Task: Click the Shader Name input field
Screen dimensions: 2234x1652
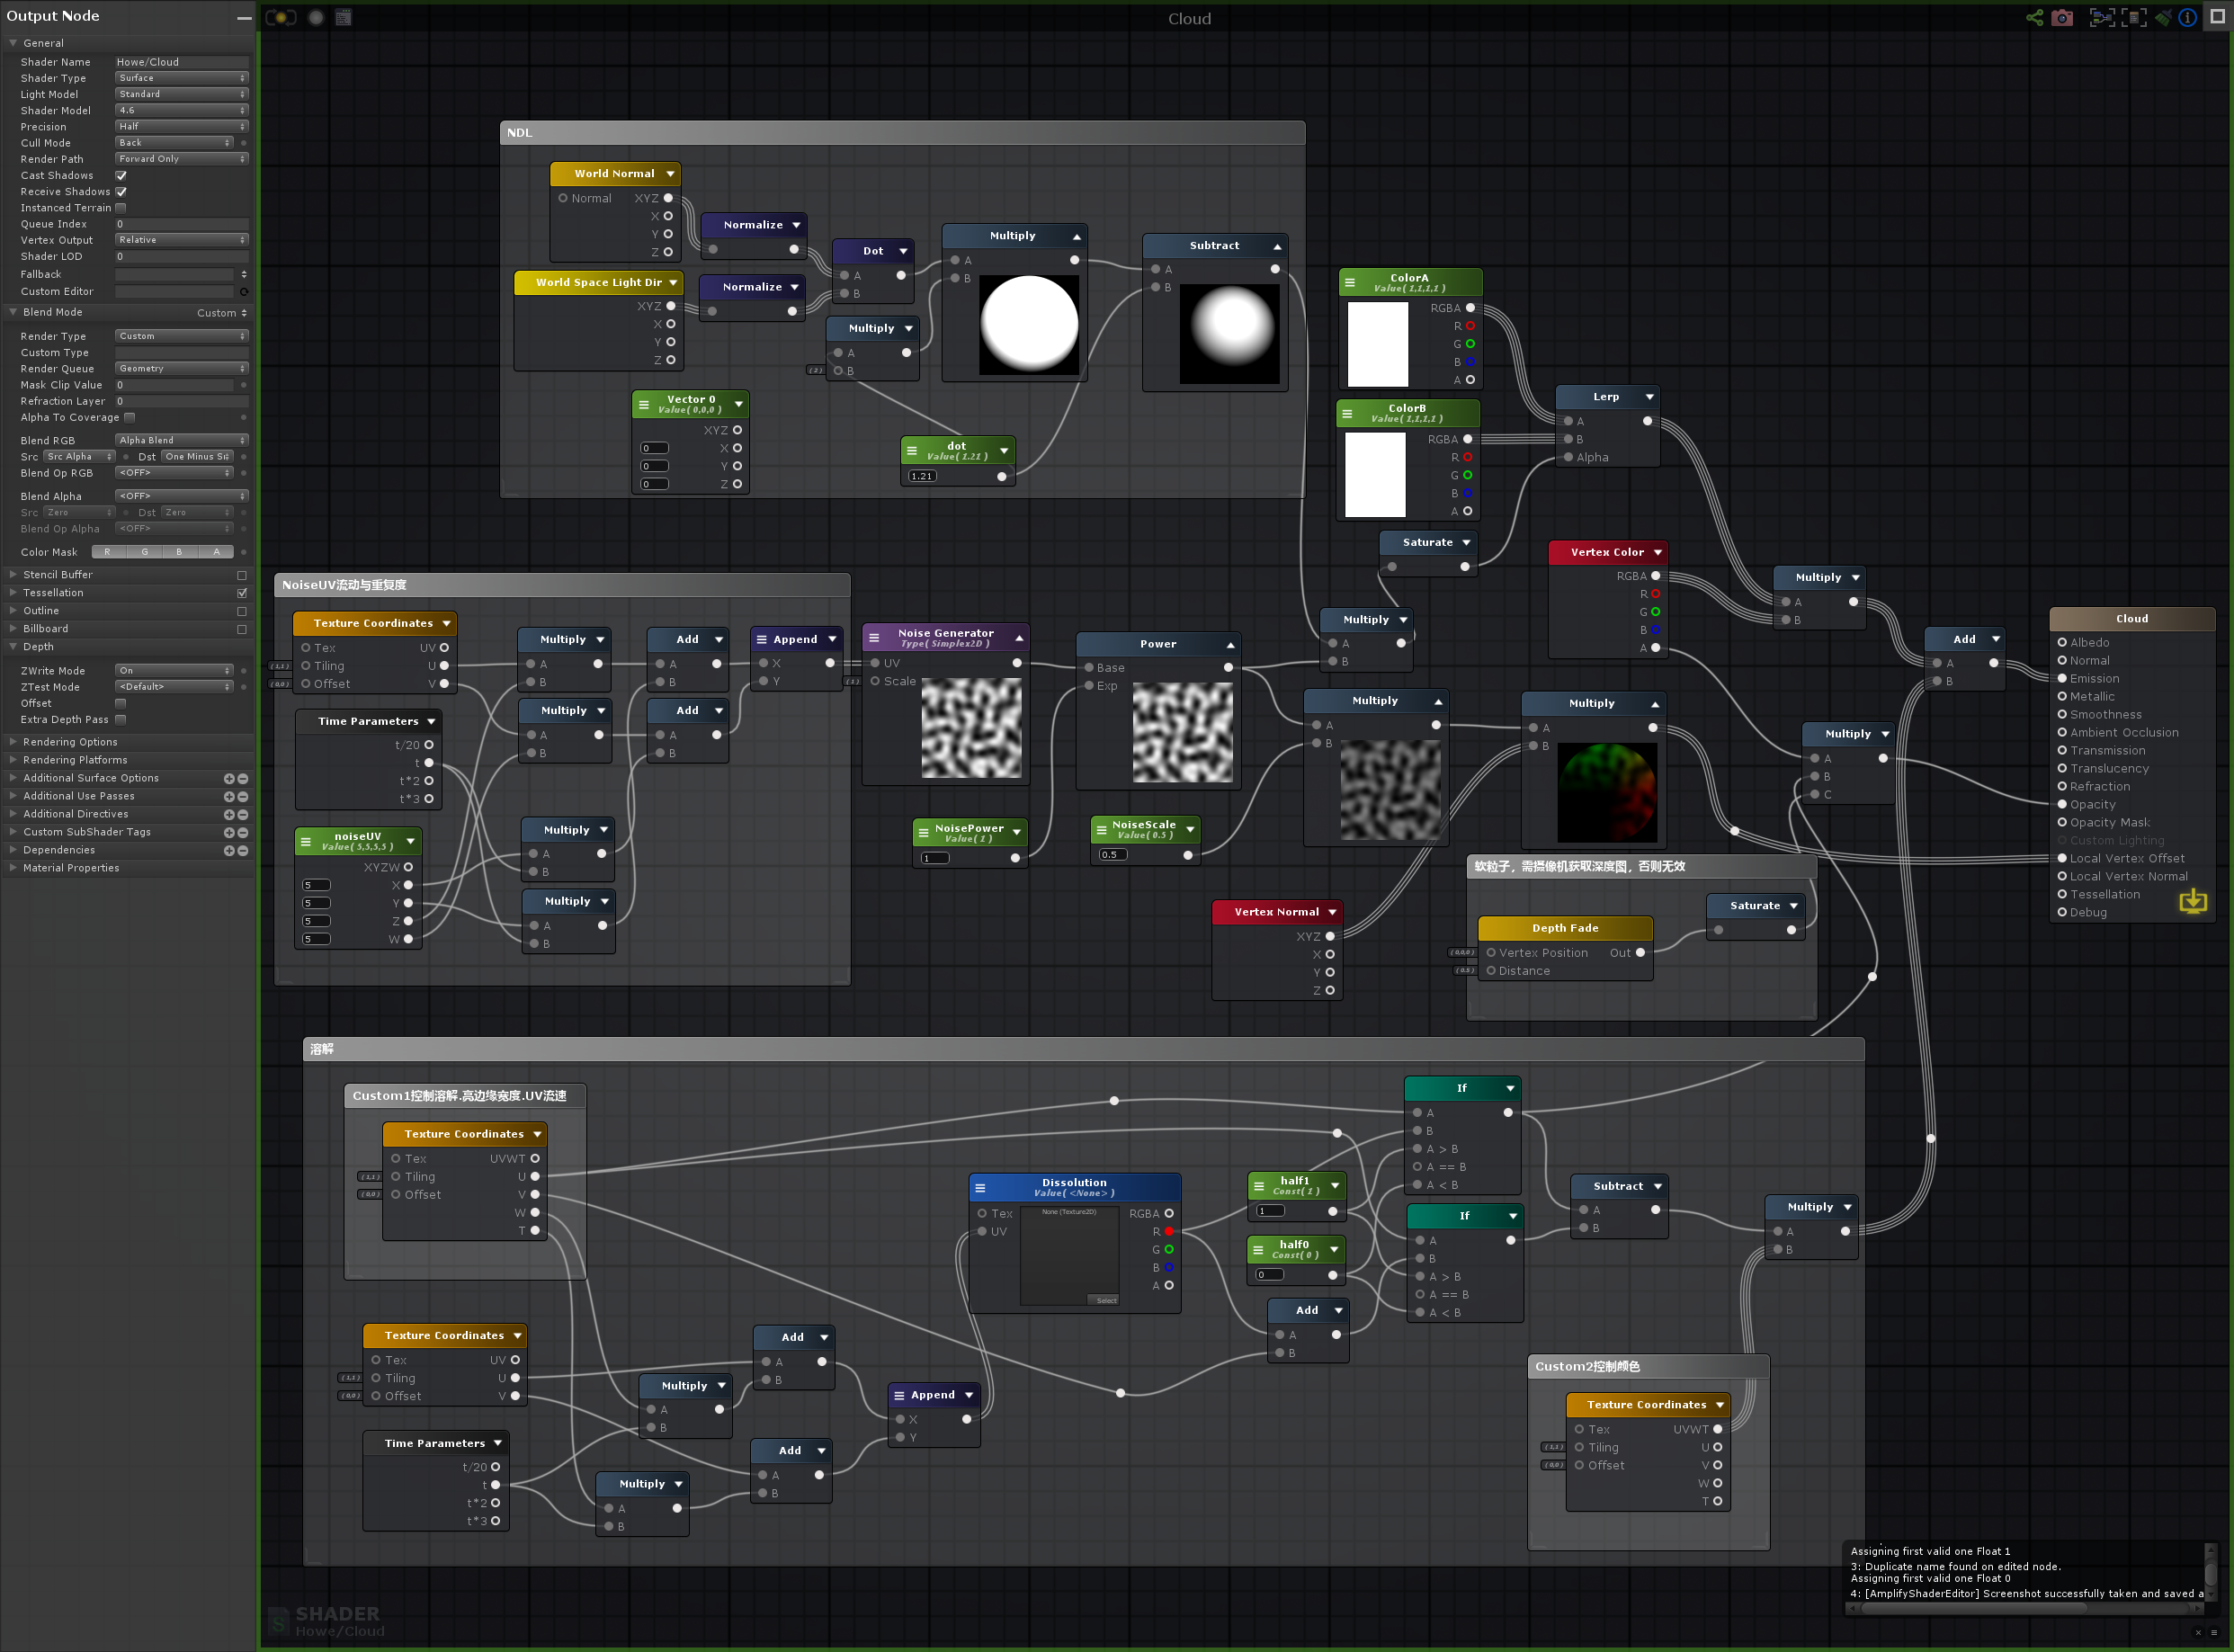Action: [180, 62]
